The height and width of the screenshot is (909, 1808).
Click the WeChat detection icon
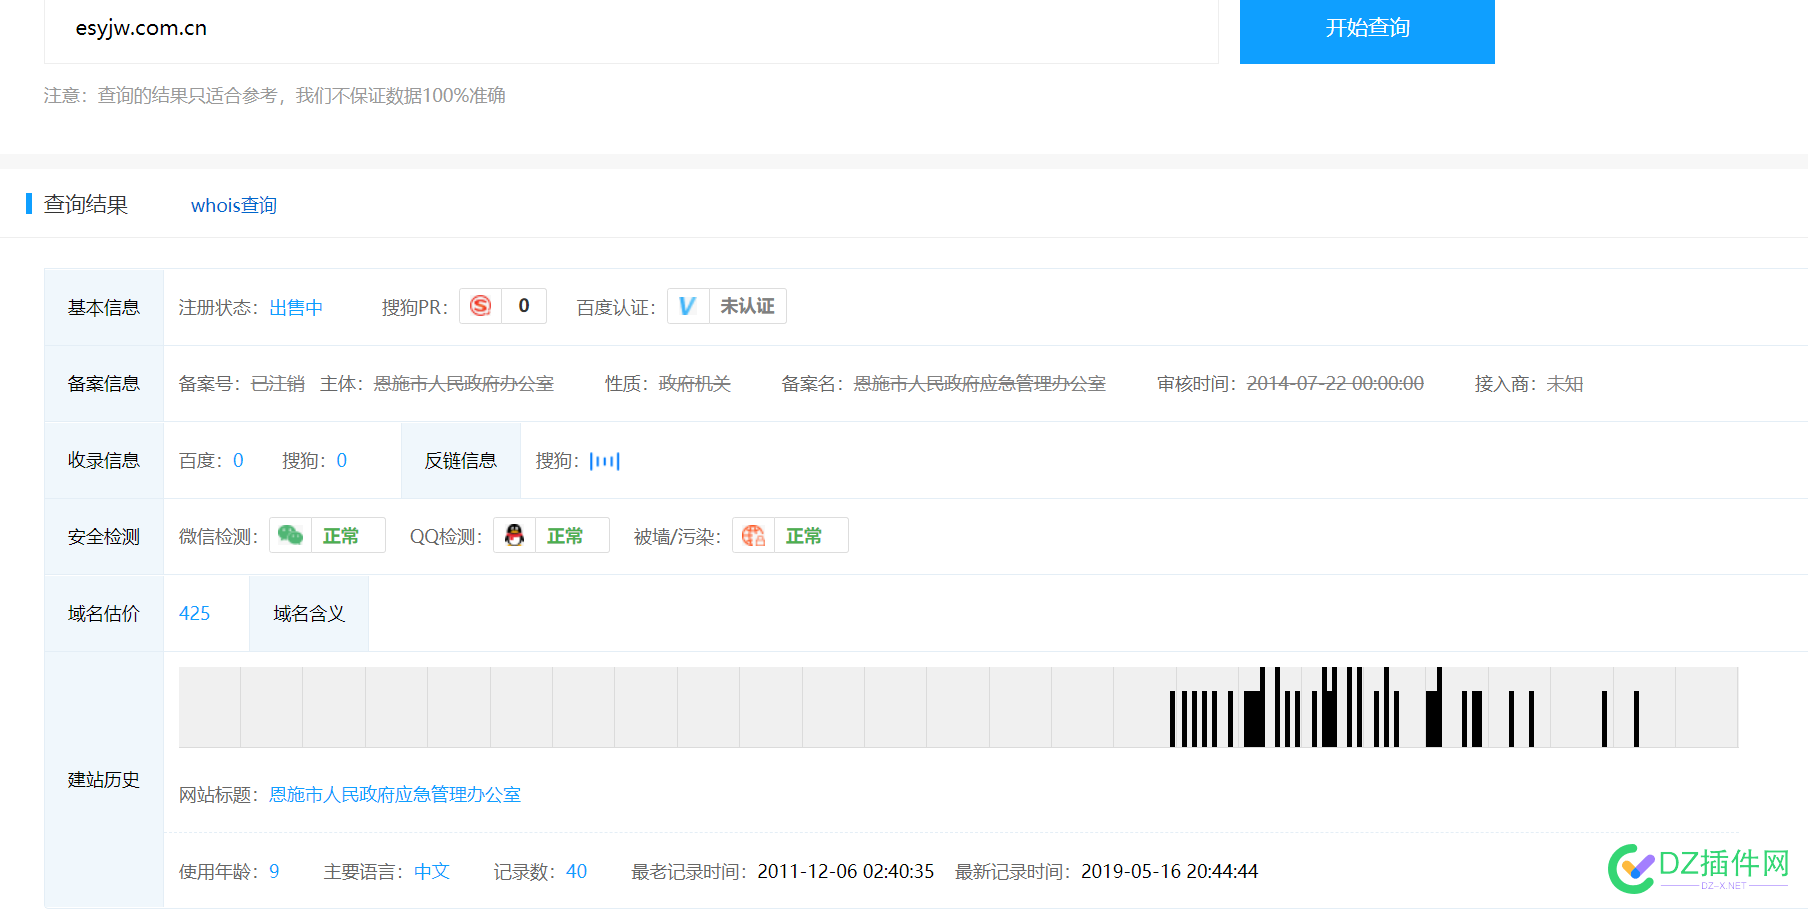pos(291,536)
